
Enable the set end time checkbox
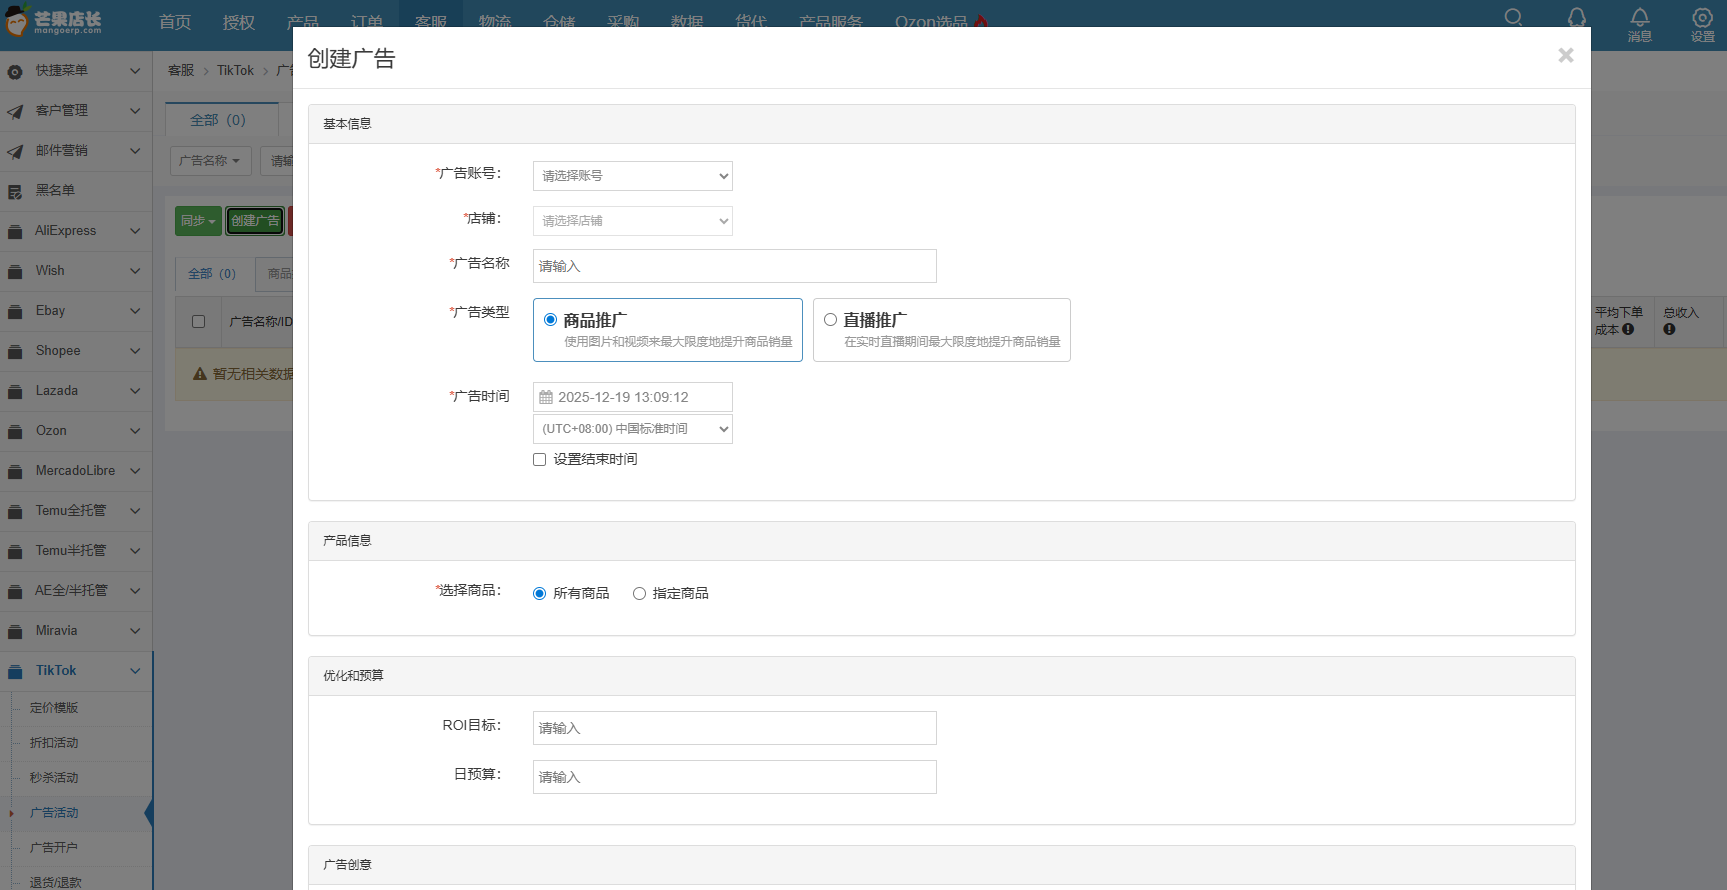click(540, 460)
